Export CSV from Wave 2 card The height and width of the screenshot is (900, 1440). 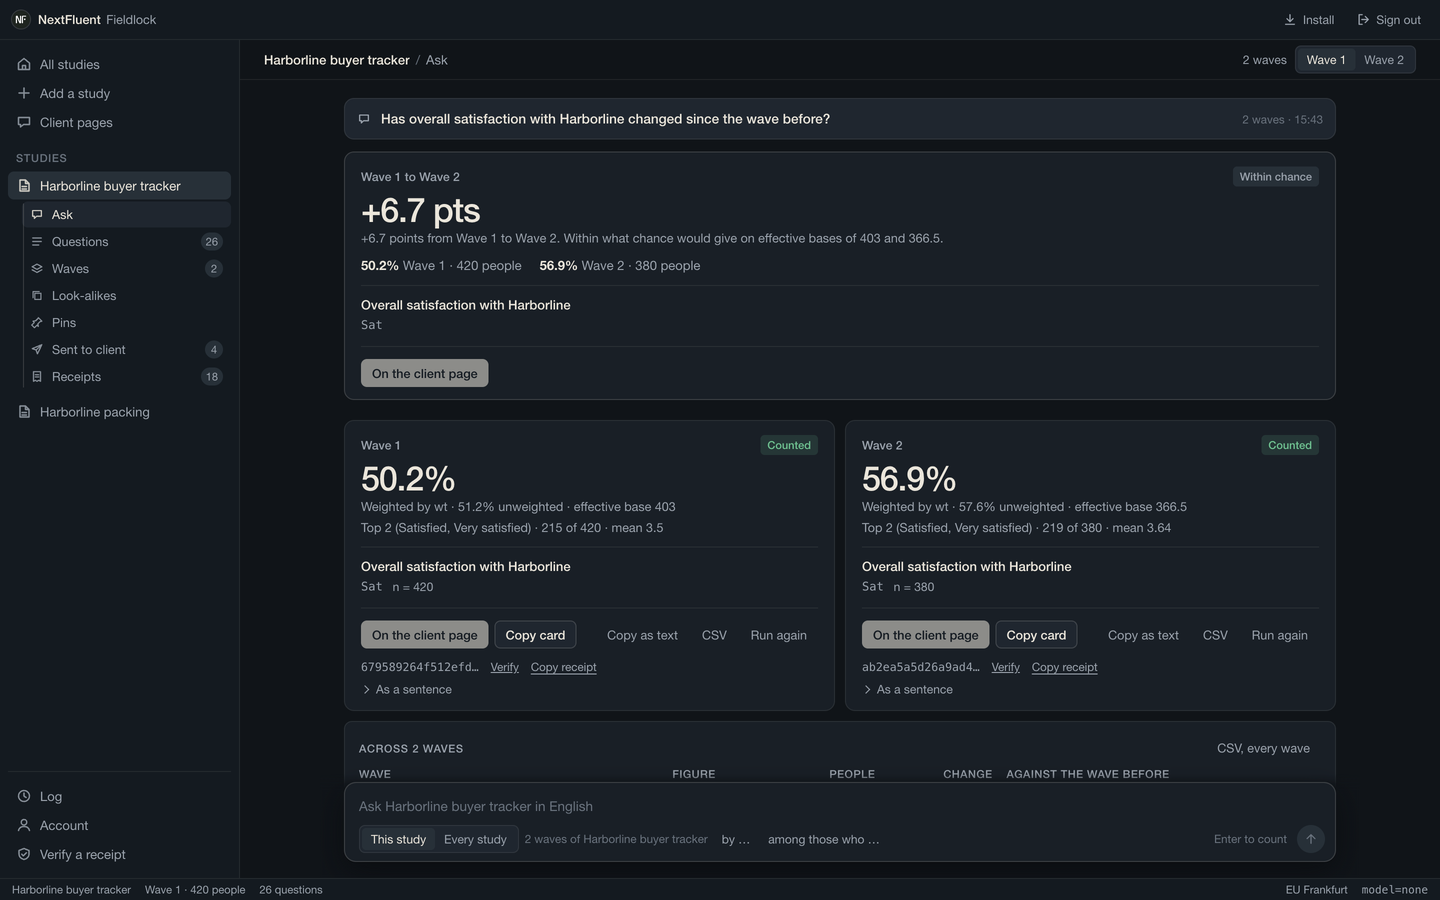[x=1215, y=635]
